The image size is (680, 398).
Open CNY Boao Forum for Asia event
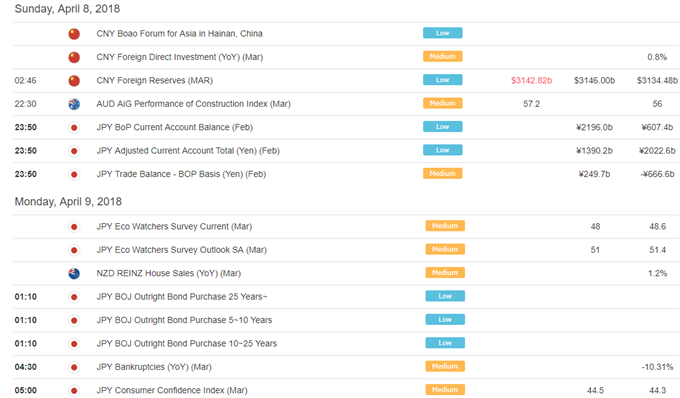click(180, 34)
